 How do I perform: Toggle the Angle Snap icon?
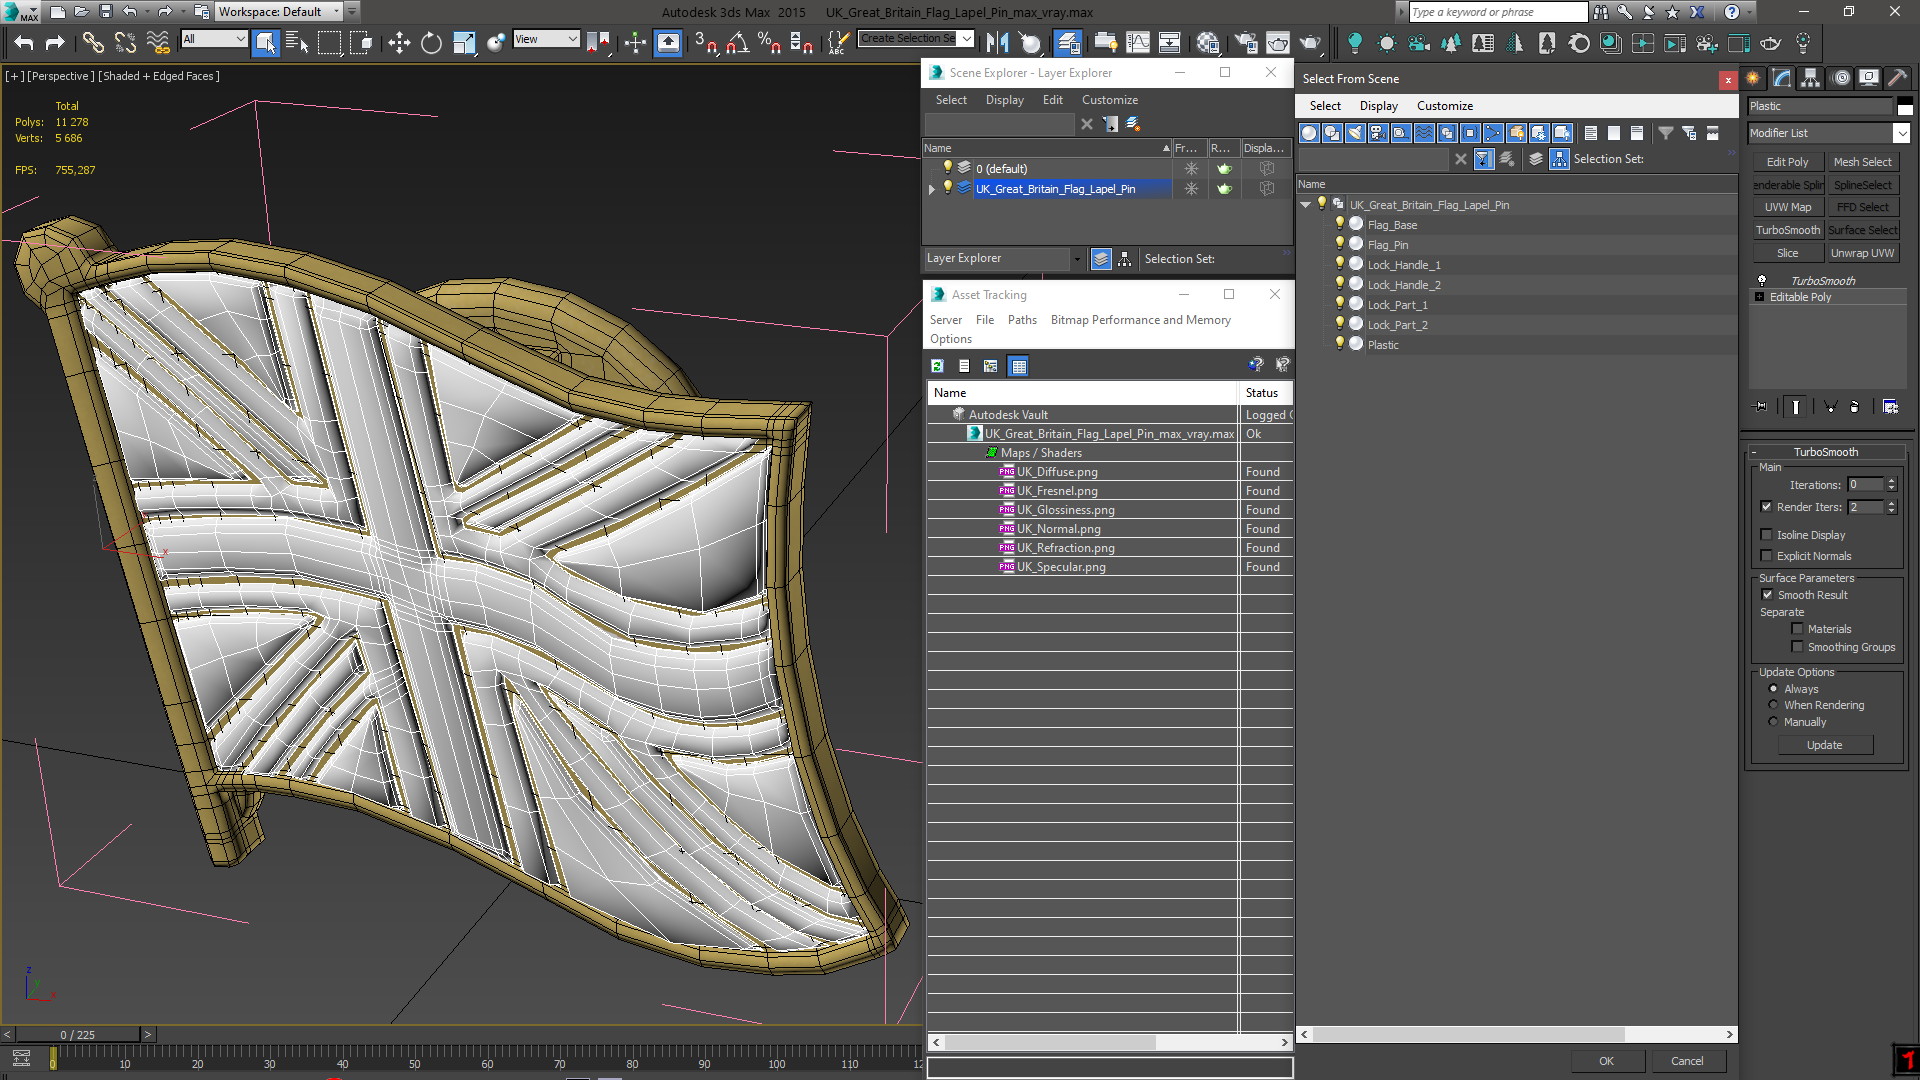[737, 42]
